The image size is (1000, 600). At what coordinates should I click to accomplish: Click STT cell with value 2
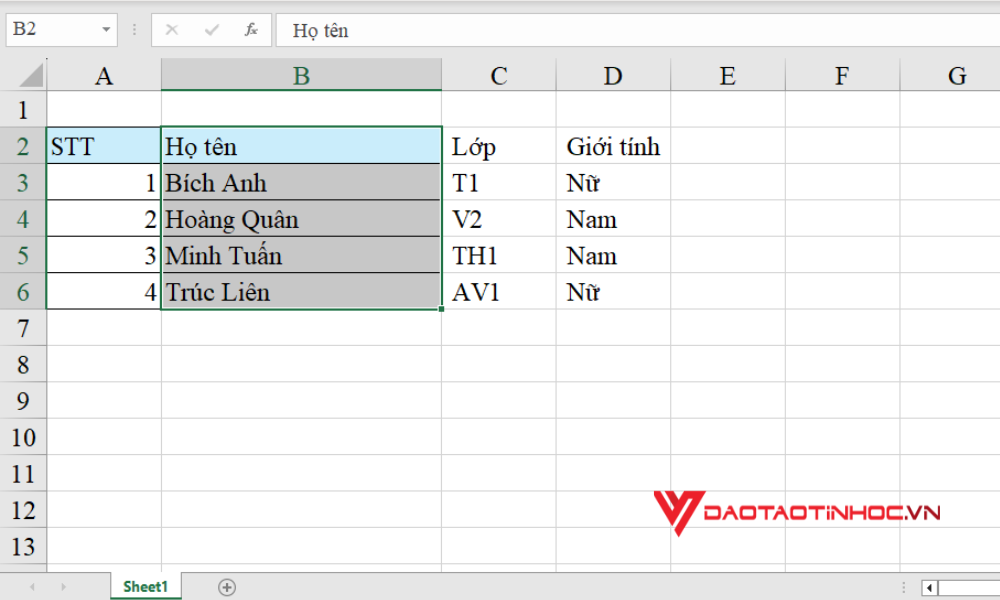(104, 219)
